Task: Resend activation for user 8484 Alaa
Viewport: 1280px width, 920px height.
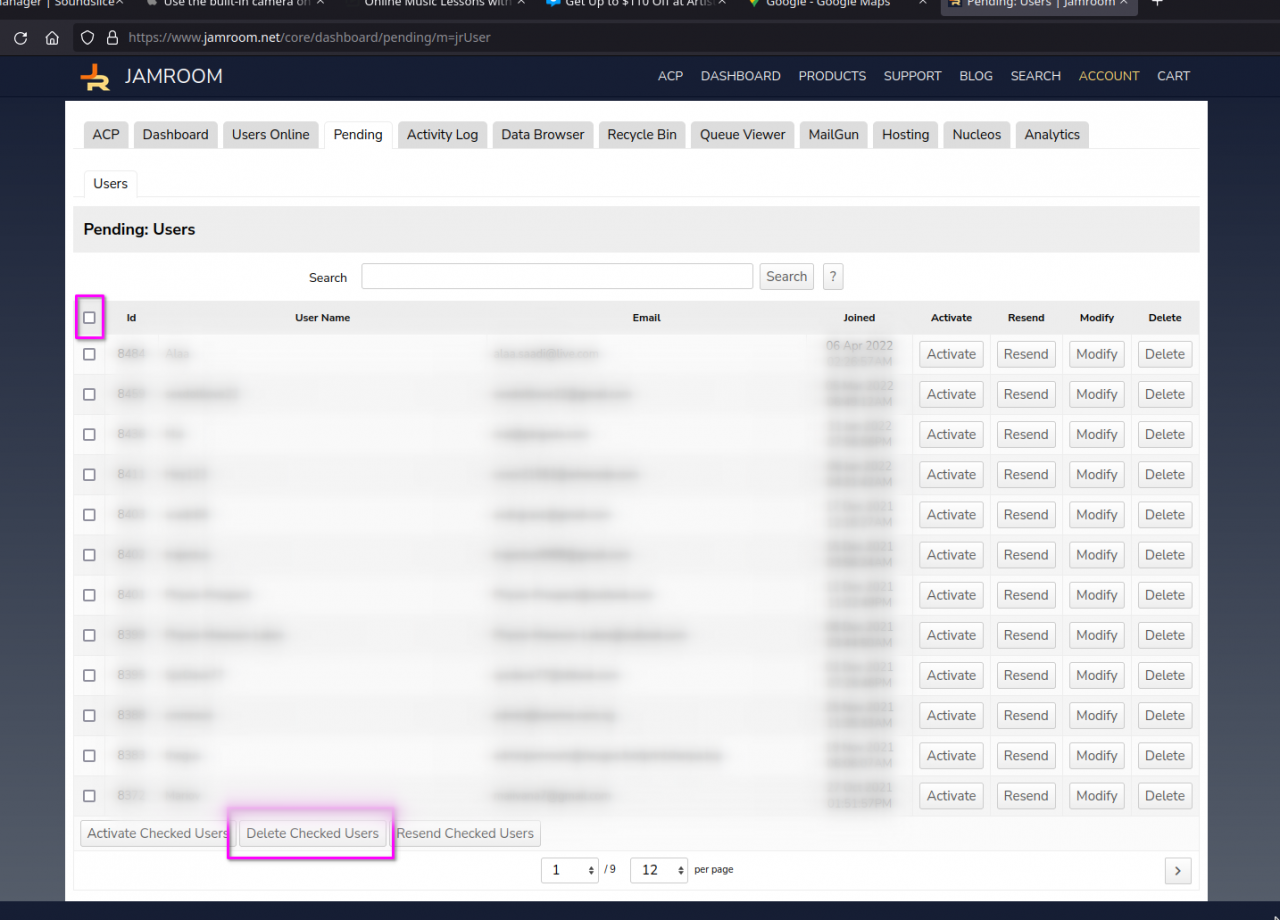Action: coord(1026,354)
